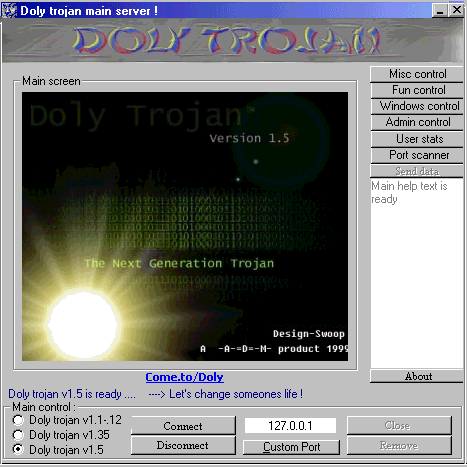
Task: Click the Connect button
Action: click(x=183, y=426)
